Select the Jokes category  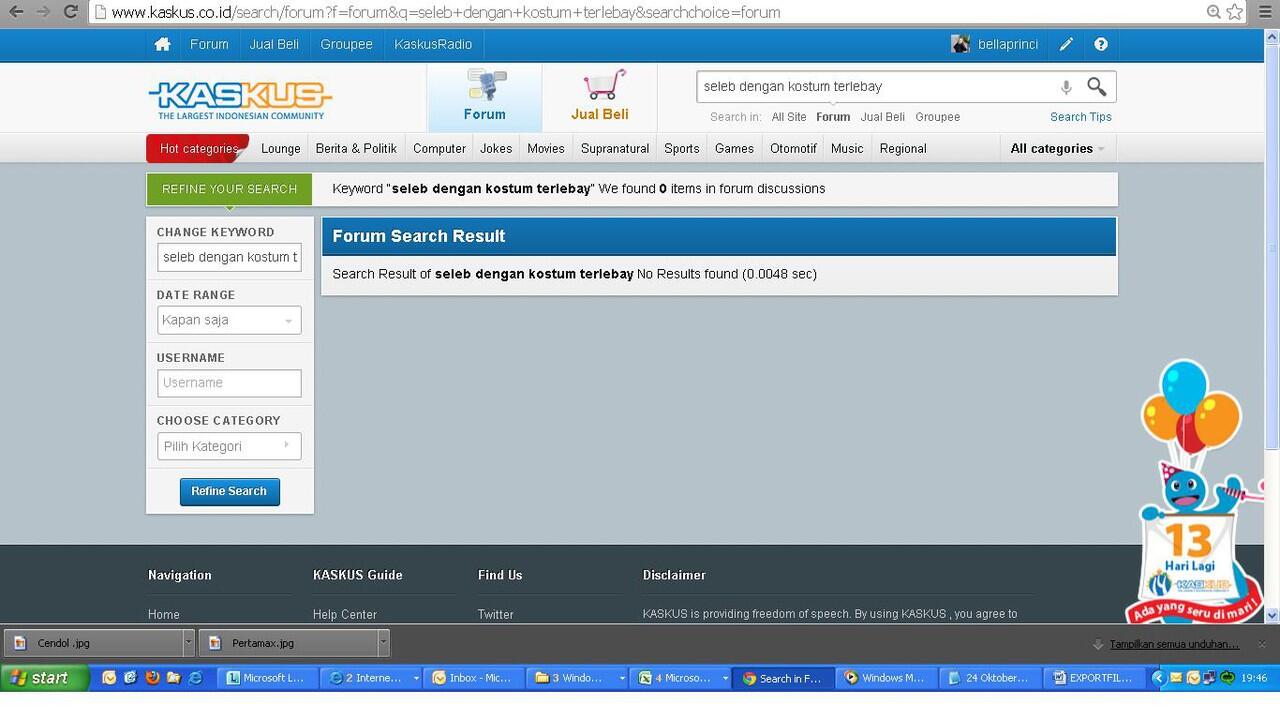pos(496,148)
